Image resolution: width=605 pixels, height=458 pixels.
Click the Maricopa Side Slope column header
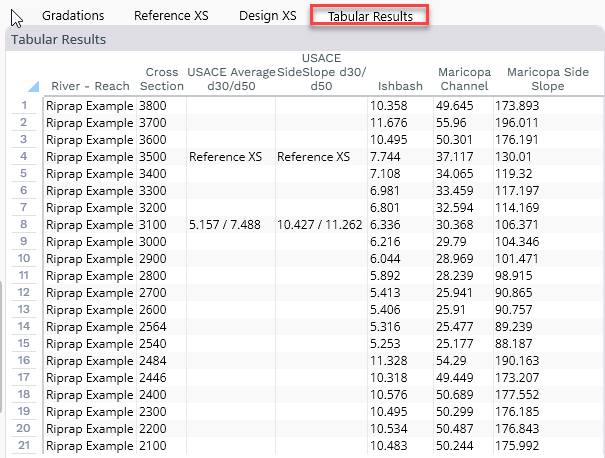[548, 79]
